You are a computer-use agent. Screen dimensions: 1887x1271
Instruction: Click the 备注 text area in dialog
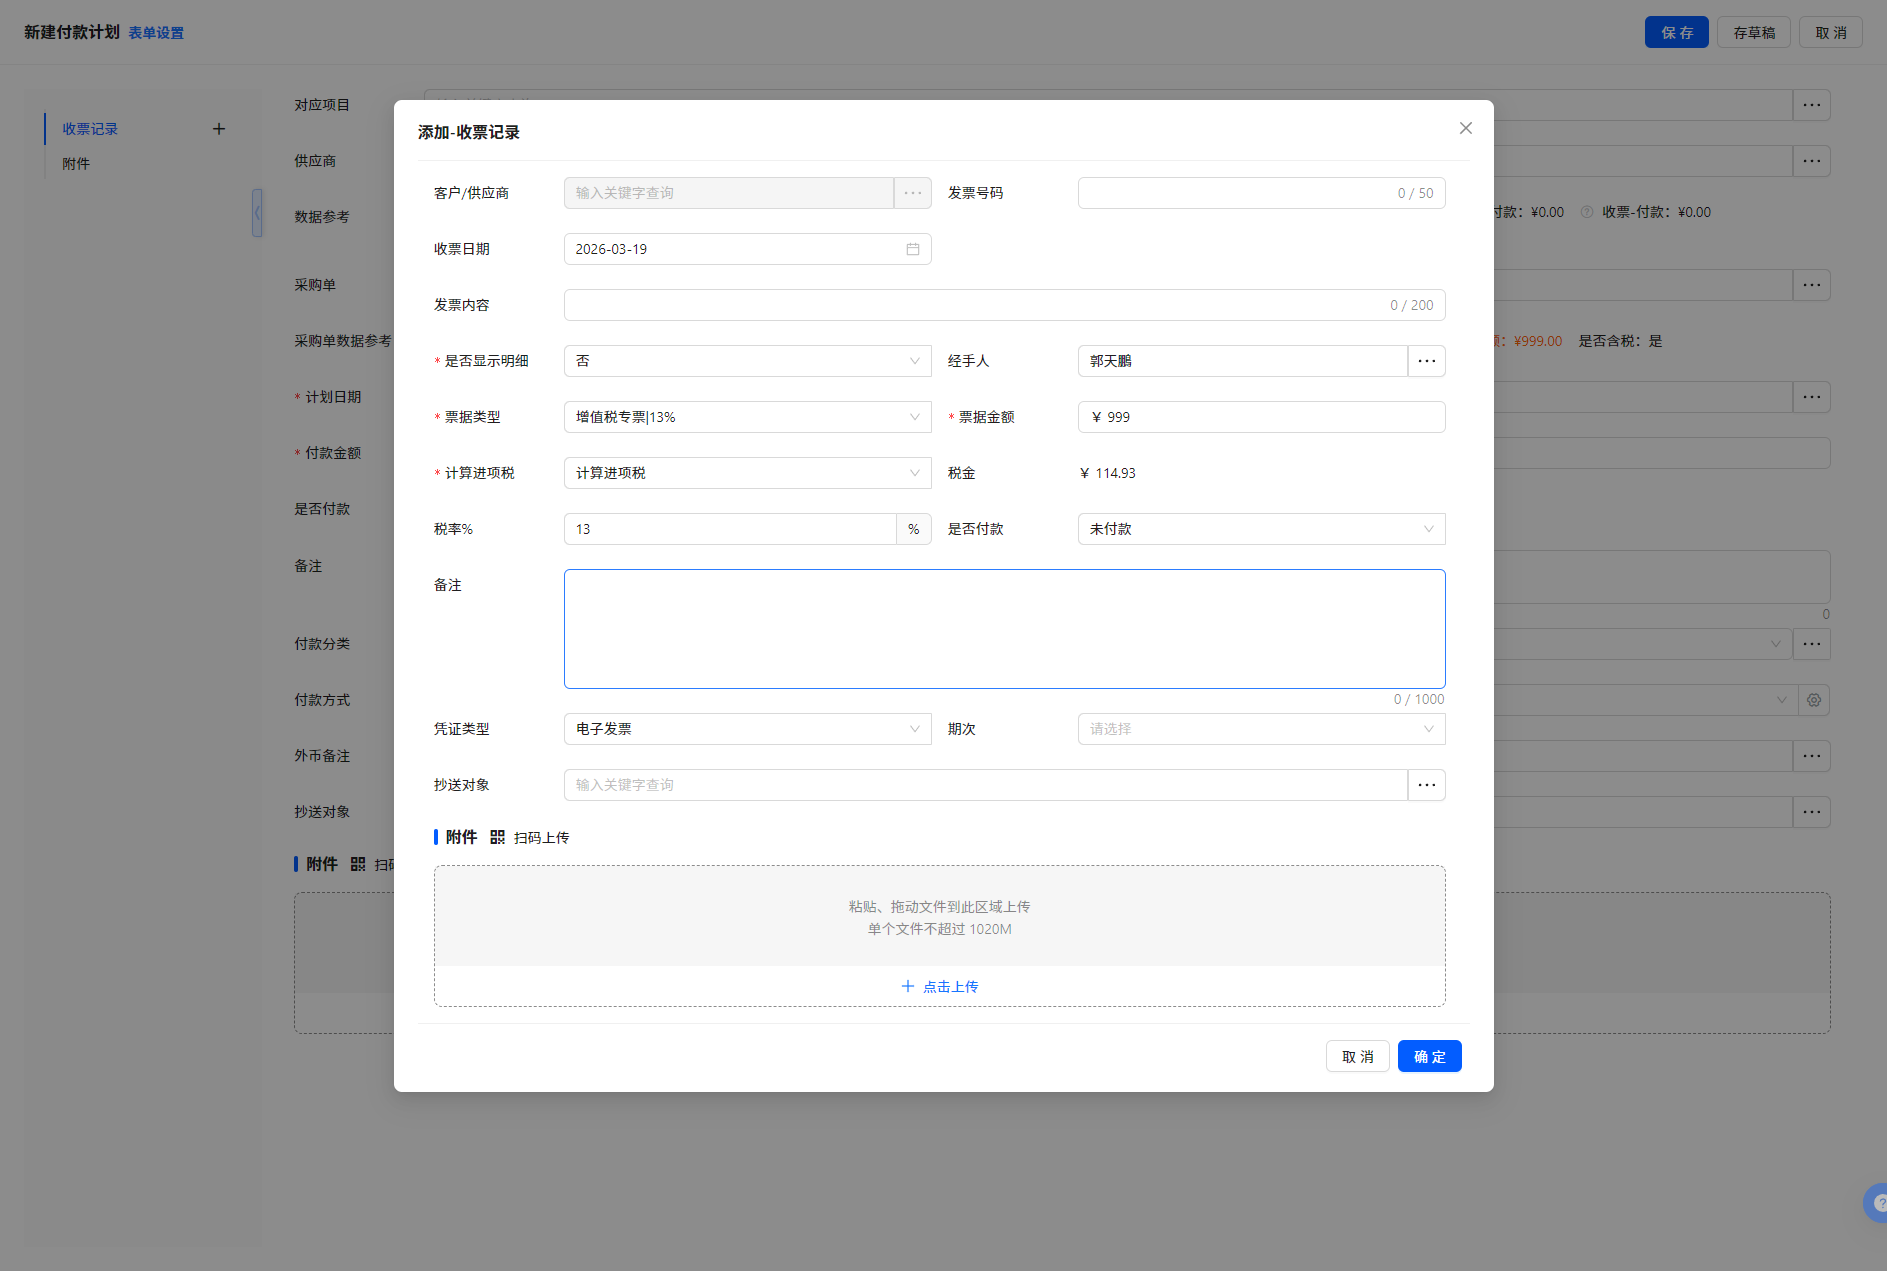pos(1004,629)
